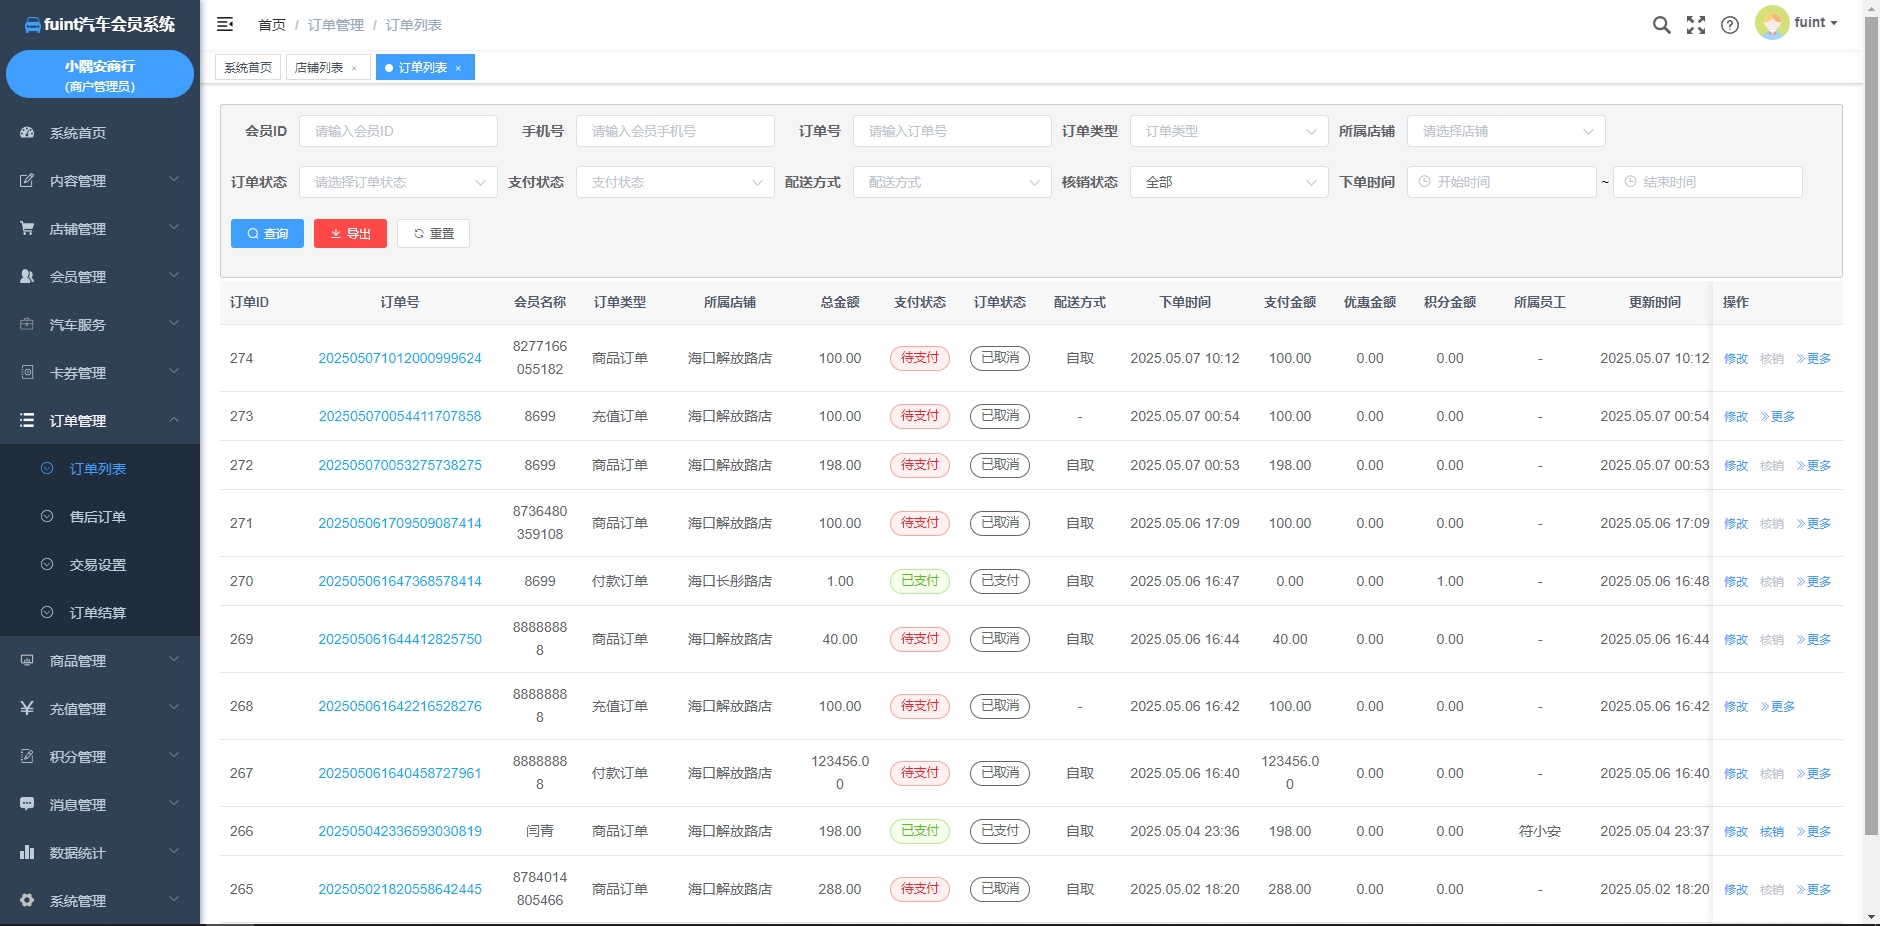
Task: Collapse the sidebar with the hamburger icon
Action: click(x=225, y=24)
